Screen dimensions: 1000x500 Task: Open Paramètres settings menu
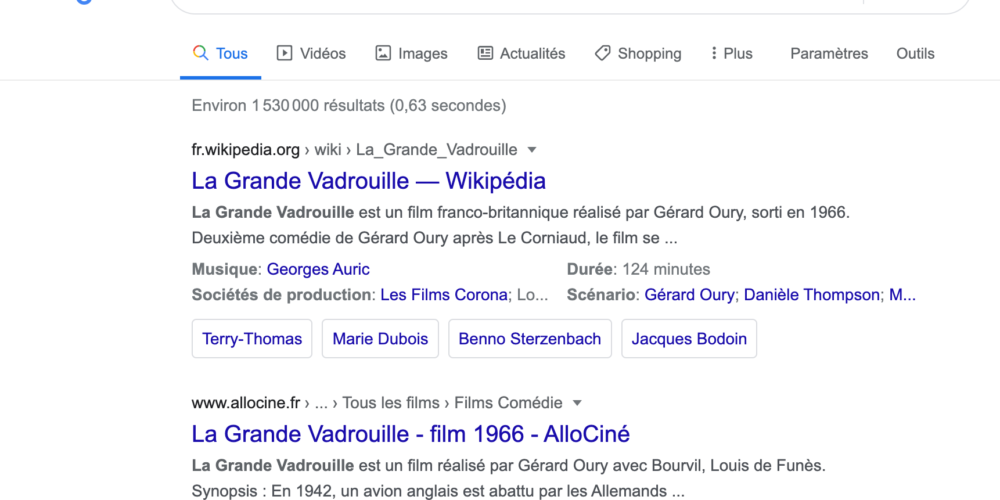coord(829,54)
